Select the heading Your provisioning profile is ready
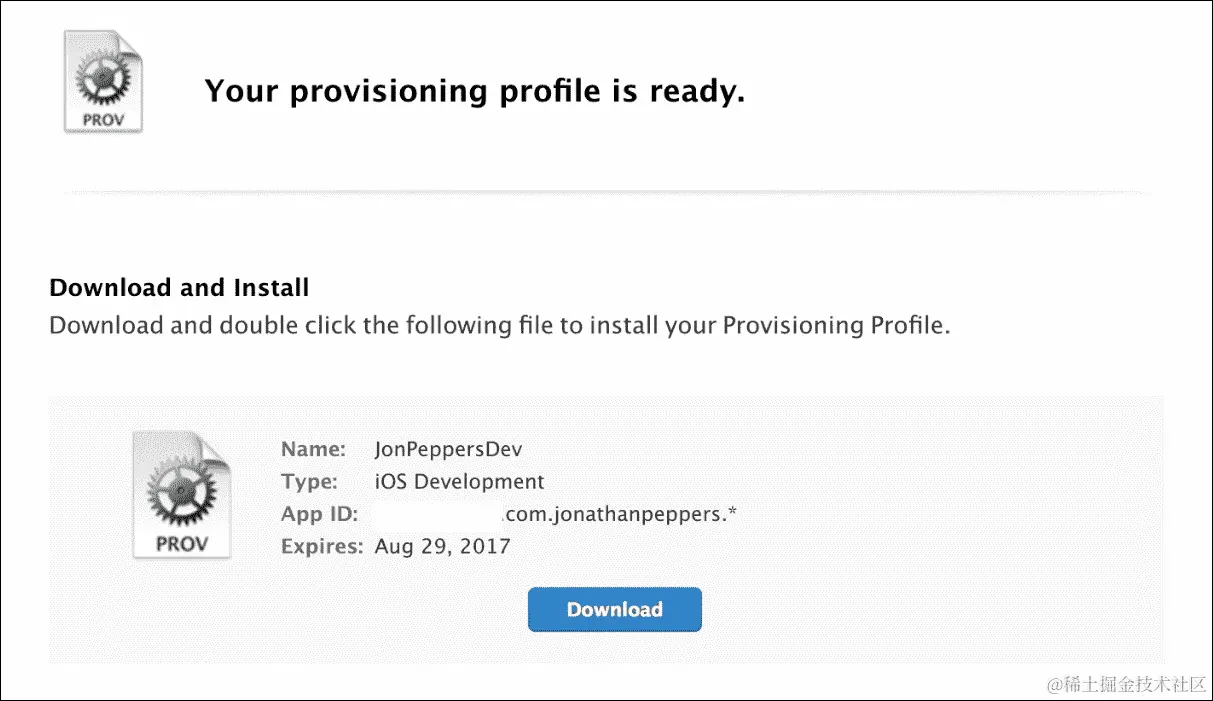1213x701 pixels. [474, 91]
